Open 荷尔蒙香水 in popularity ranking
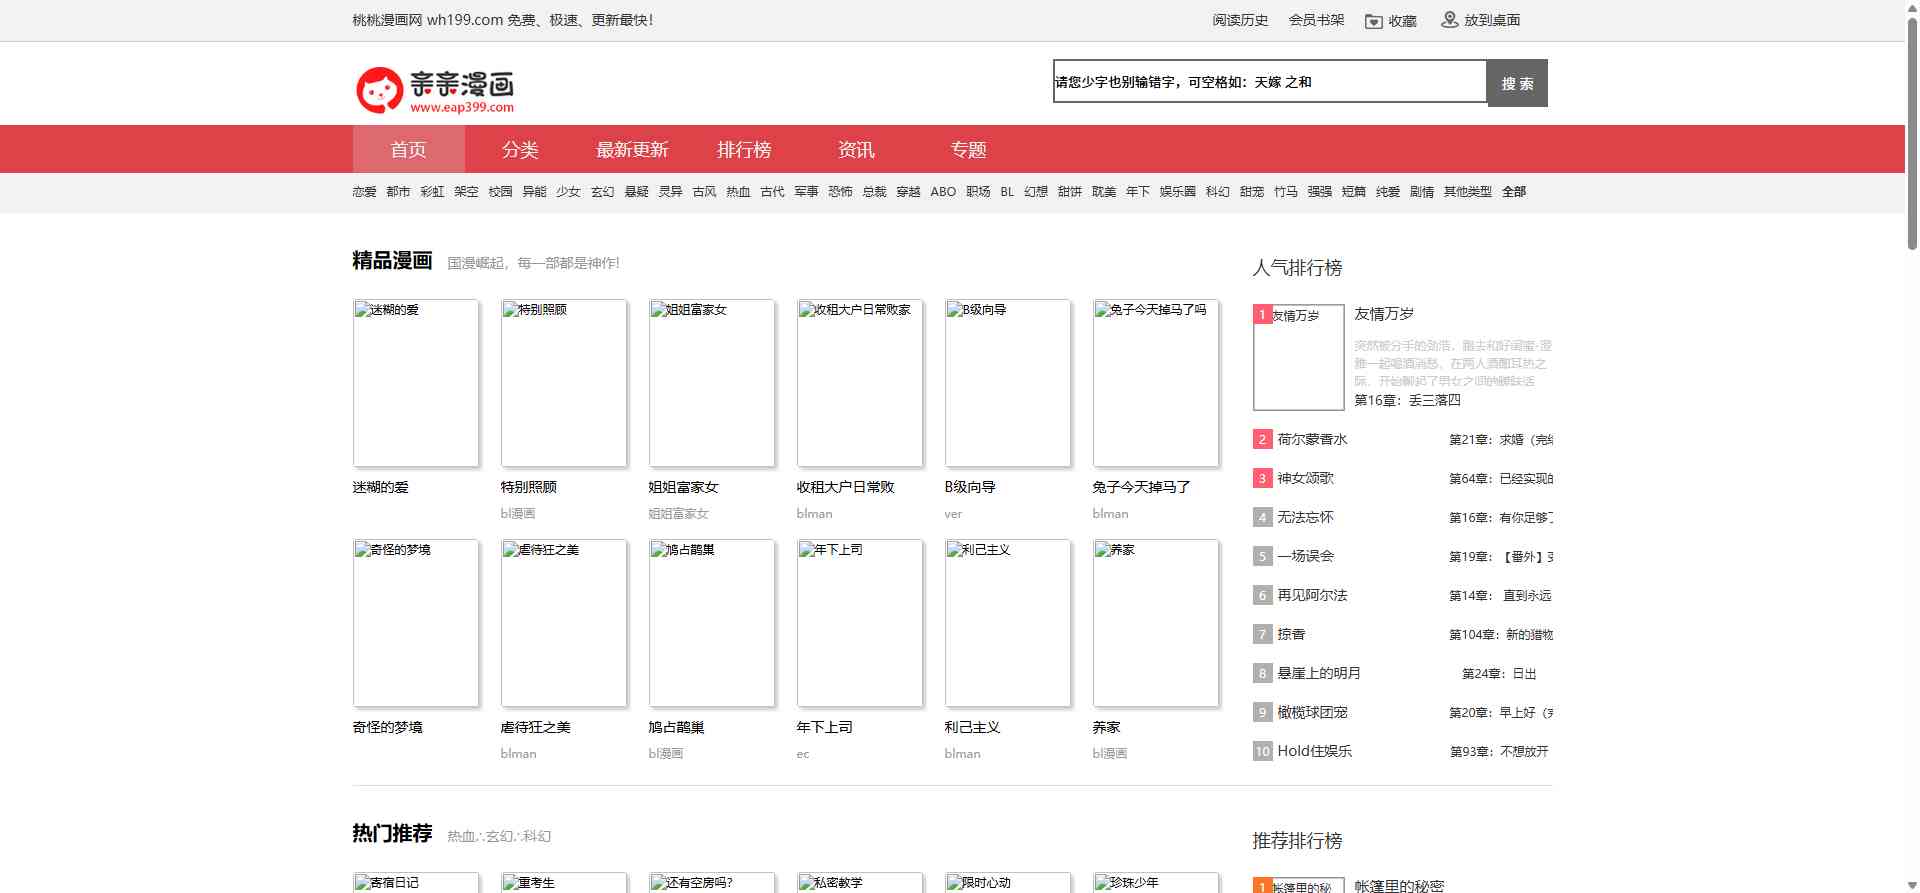Image resolution: width=1920 pixels, height=893 pixels. [1312, 439]
